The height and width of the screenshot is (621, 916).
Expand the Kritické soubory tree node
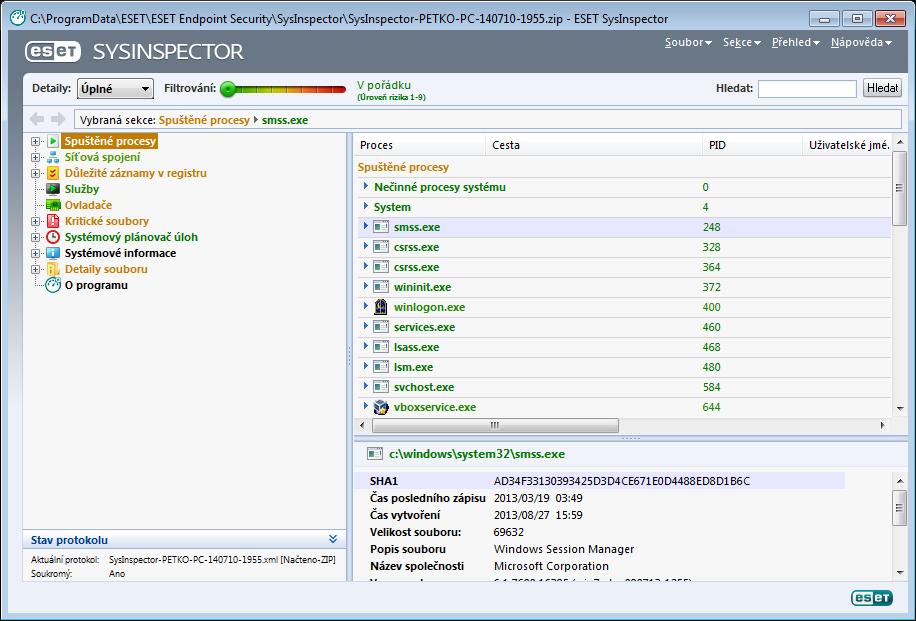36,221
